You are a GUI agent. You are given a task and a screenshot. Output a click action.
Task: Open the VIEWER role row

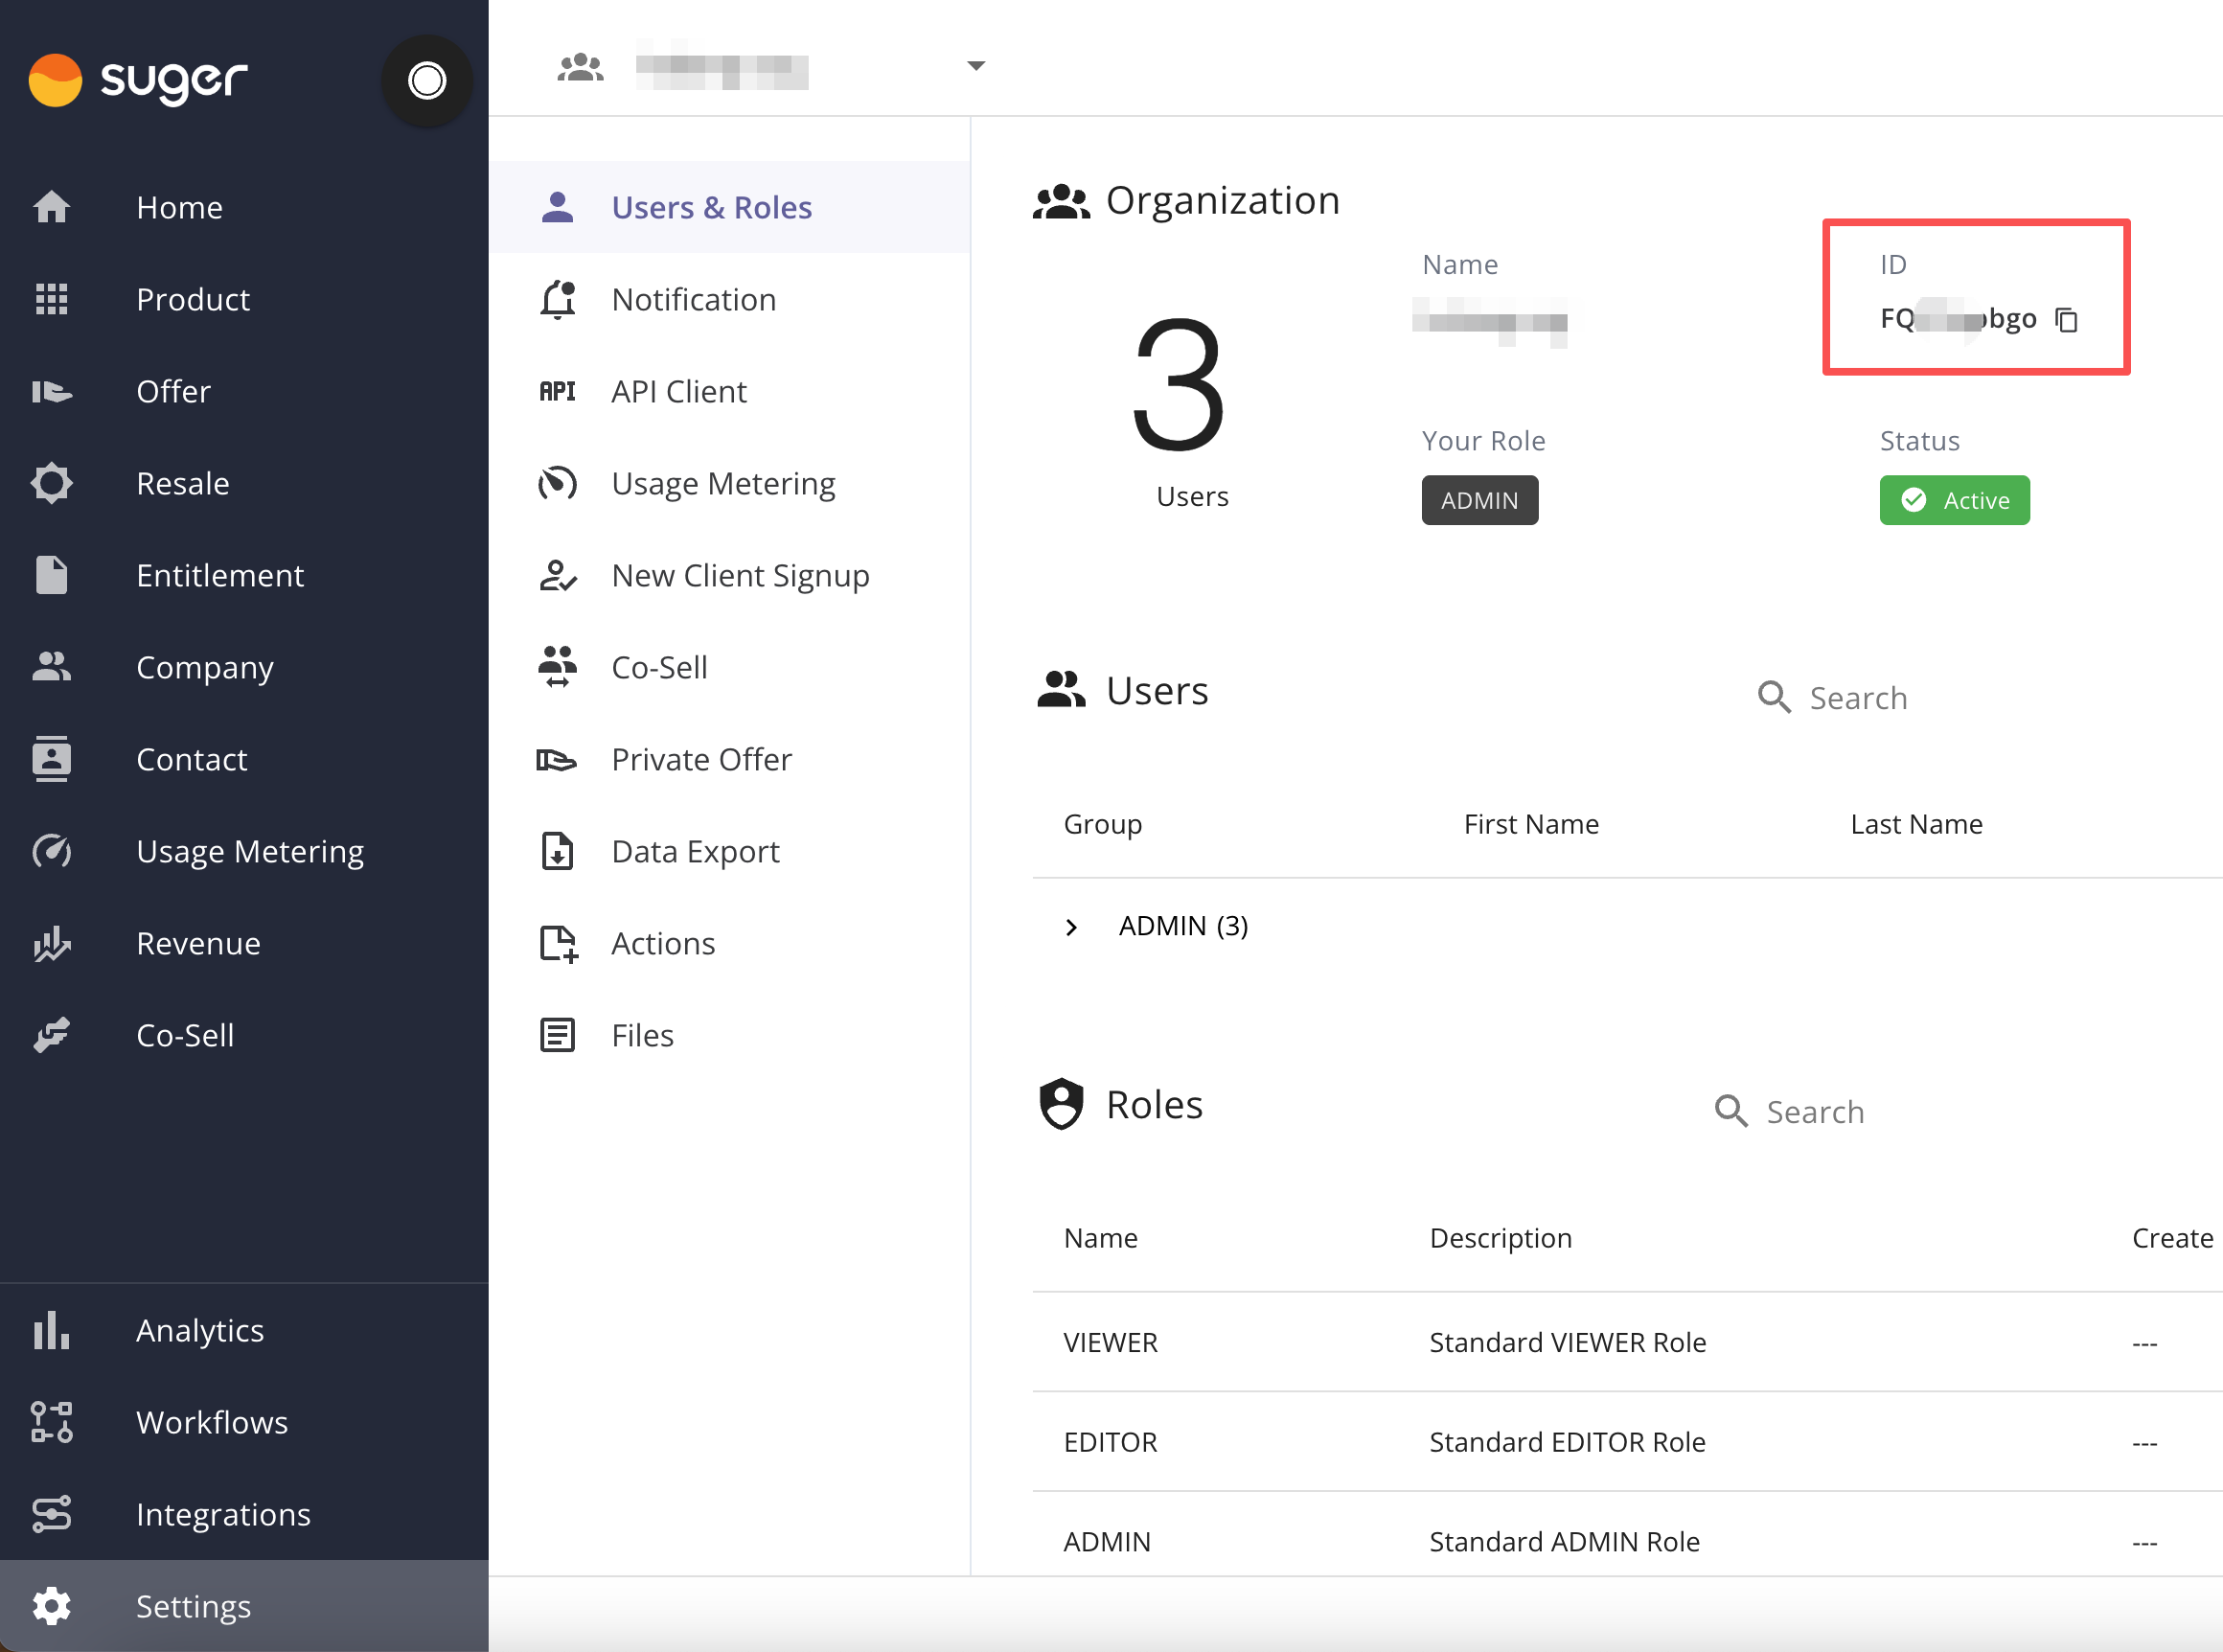(1110, 1342)
